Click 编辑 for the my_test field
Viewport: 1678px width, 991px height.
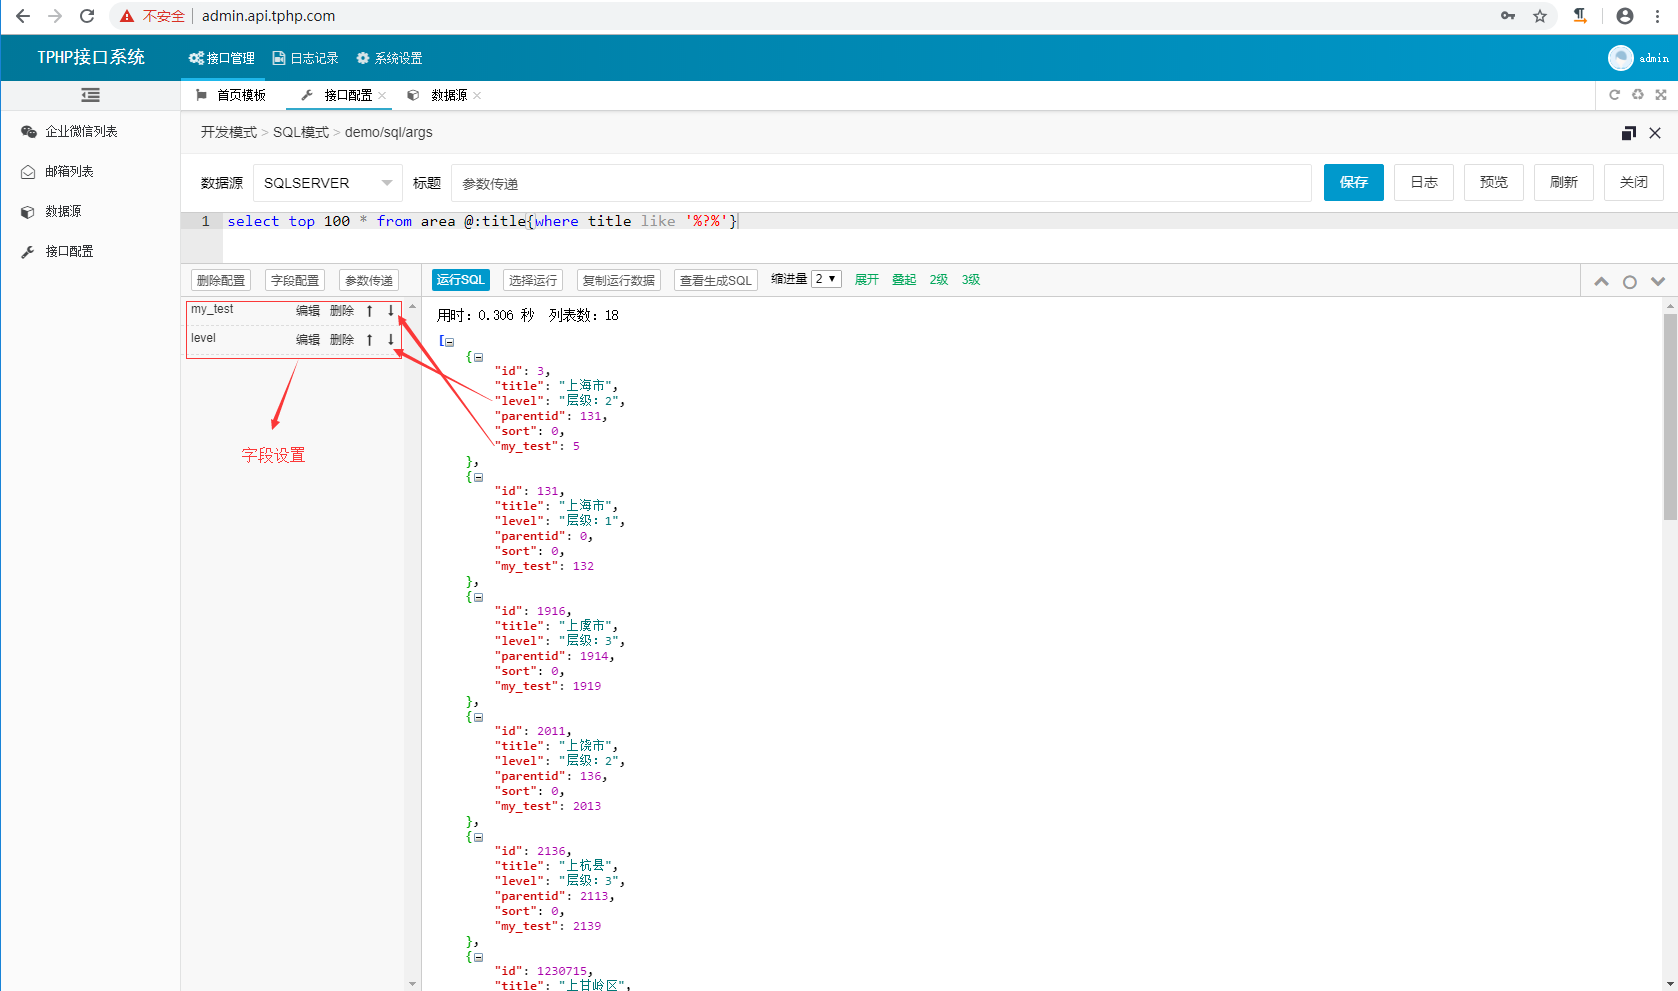click(x=308, y=311)
